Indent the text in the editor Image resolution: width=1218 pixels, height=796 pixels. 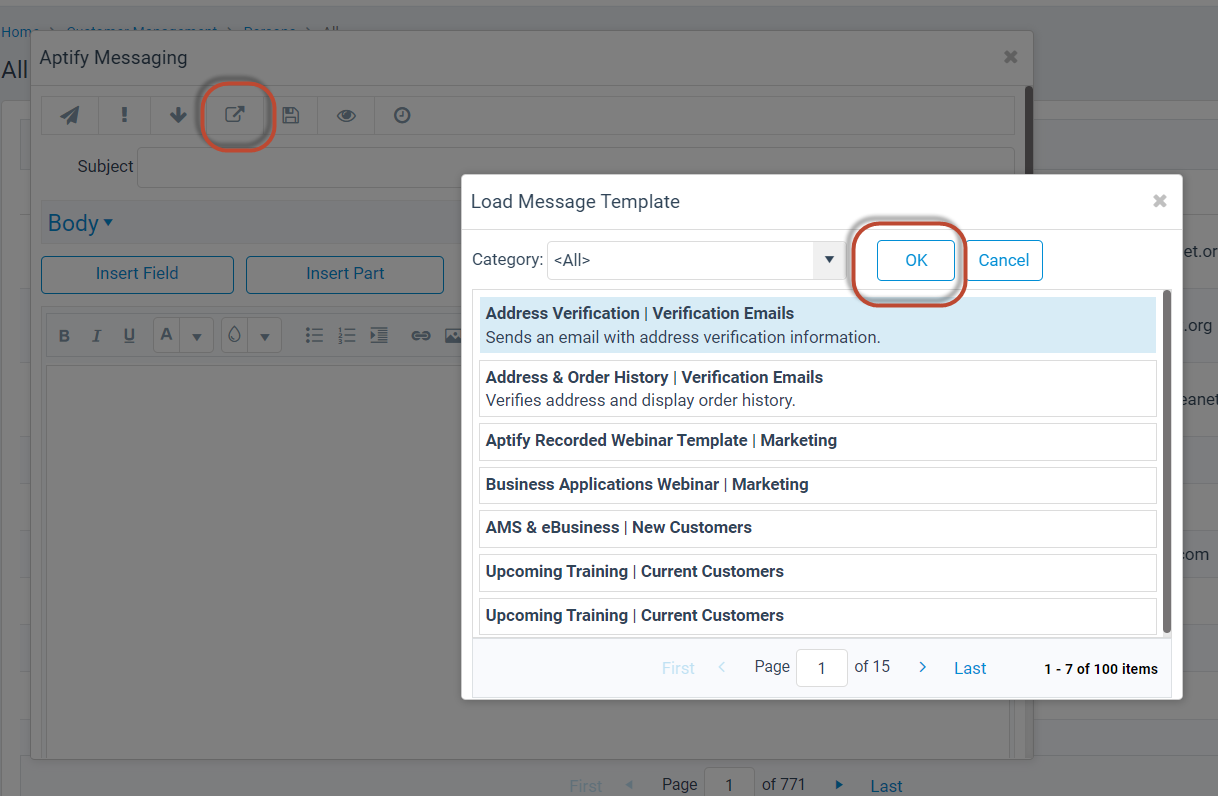pos(379,336)
